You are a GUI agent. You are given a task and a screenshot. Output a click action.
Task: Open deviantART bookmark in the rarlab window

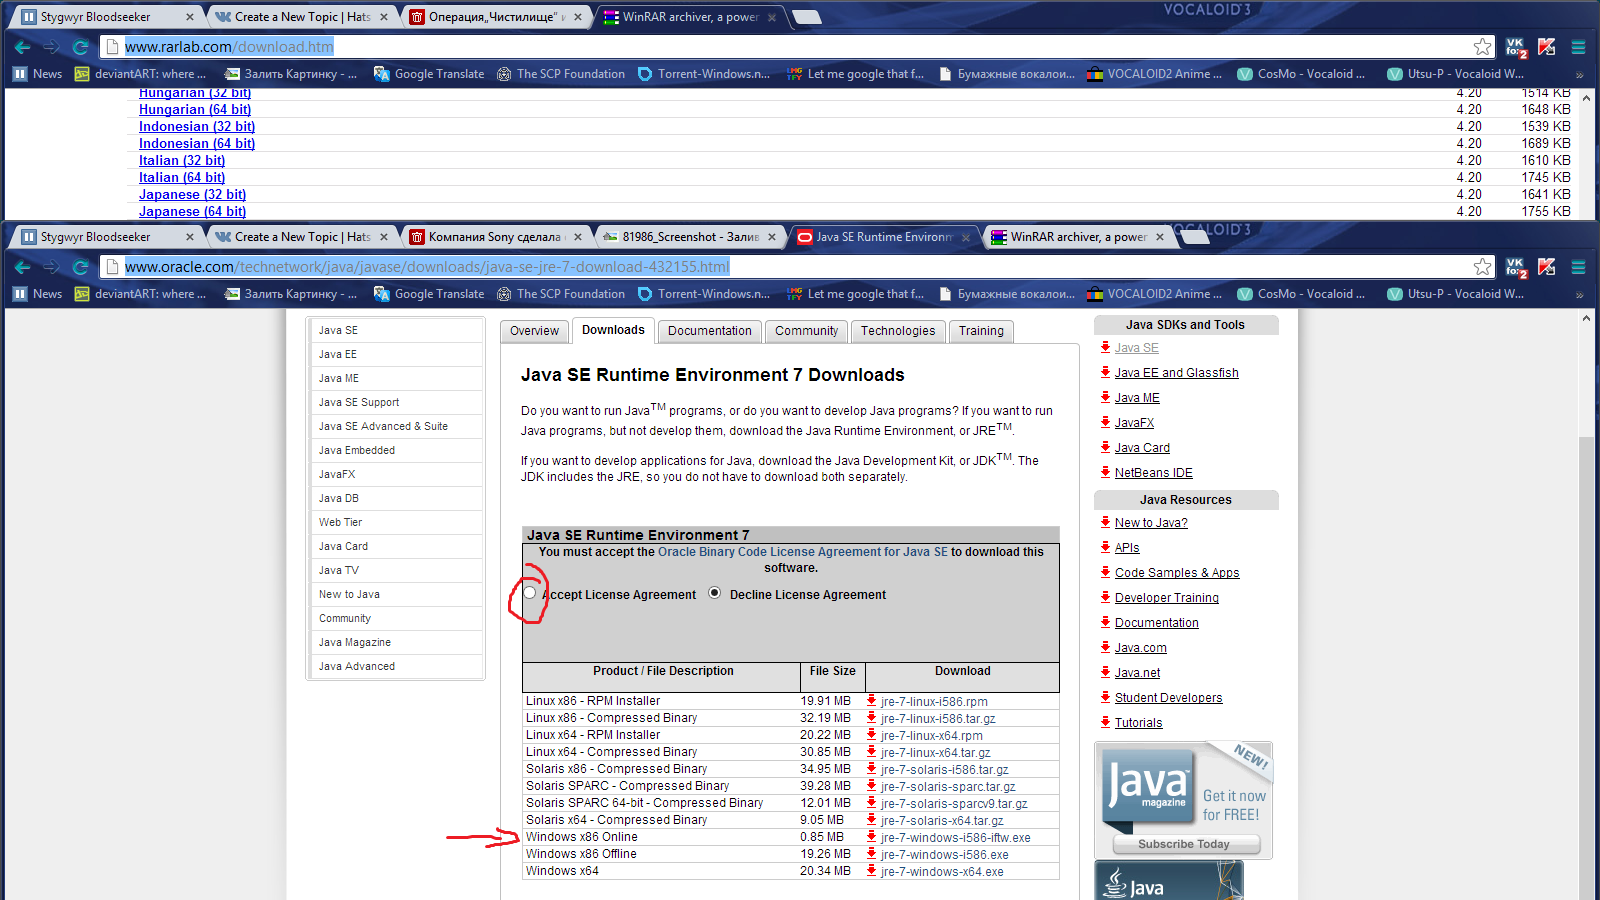point(141,74)
